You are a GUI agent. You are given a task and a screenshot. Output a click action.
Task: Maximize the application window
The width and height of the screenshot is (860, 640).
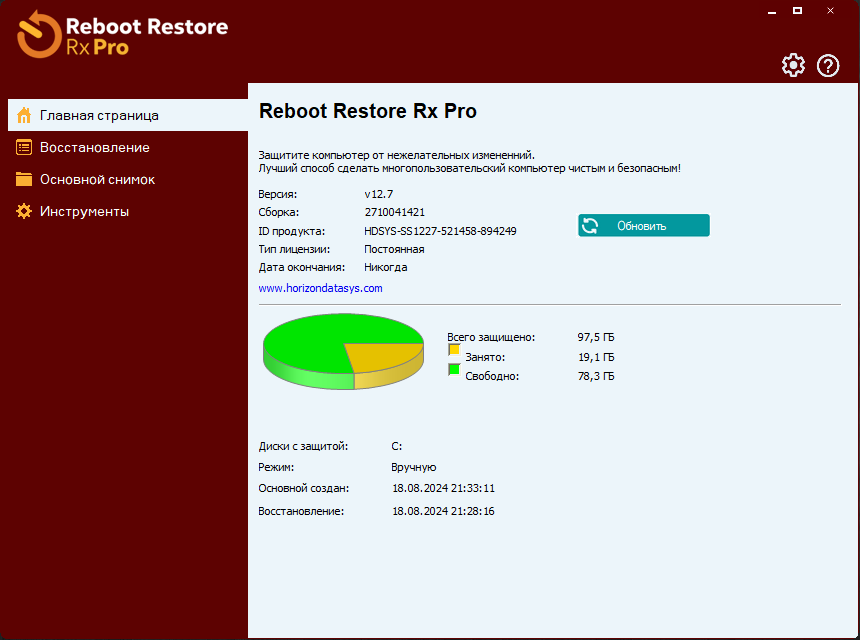coord(797,10)
